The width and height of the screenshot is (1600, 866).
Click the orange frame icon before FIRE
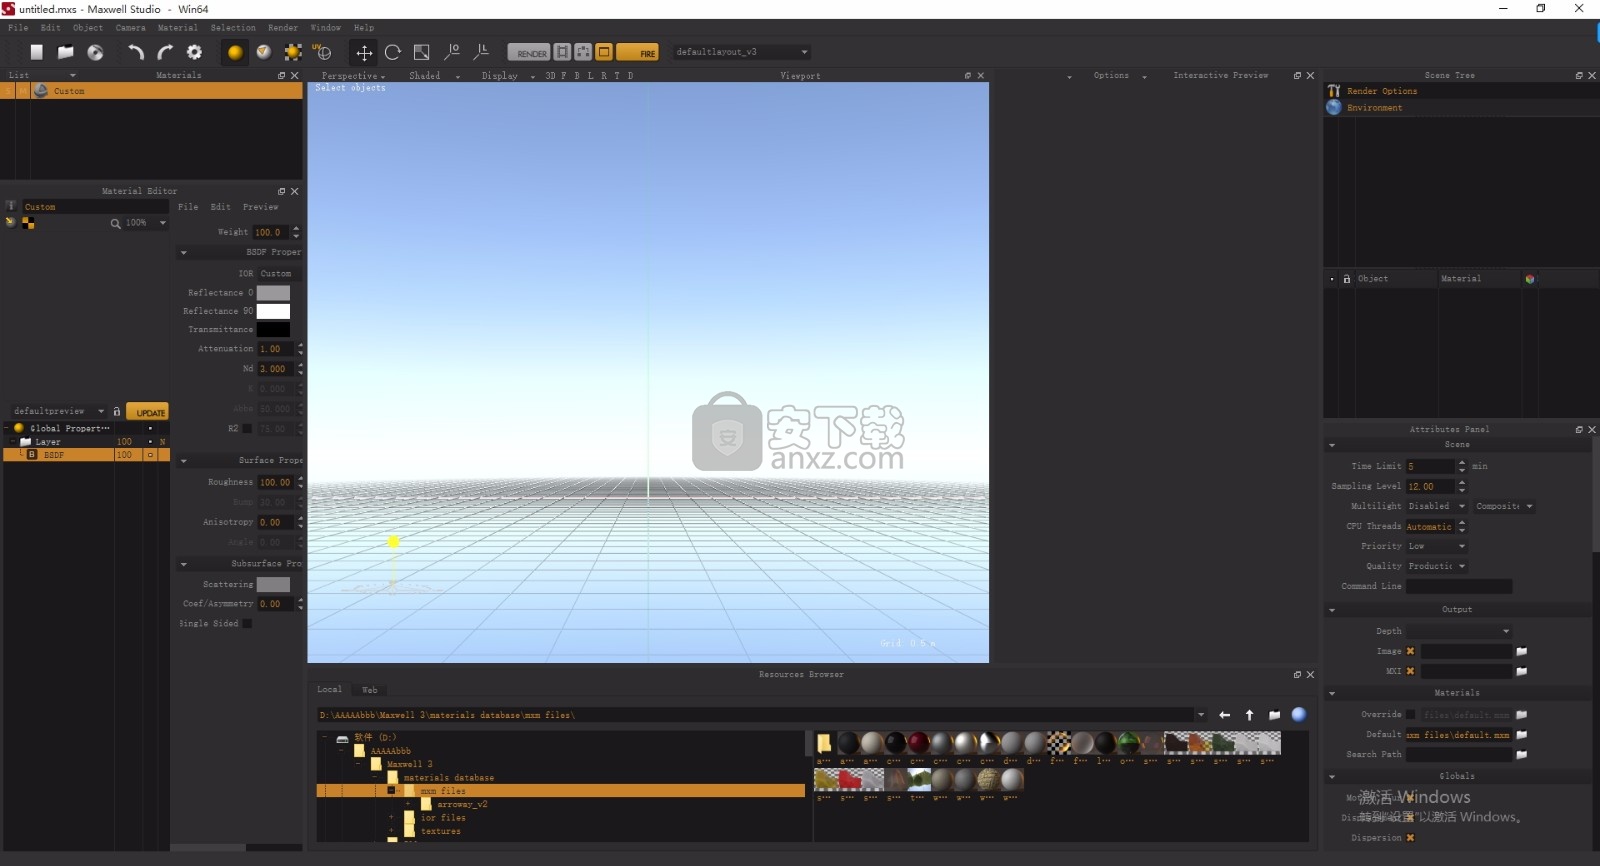[604, 52]
